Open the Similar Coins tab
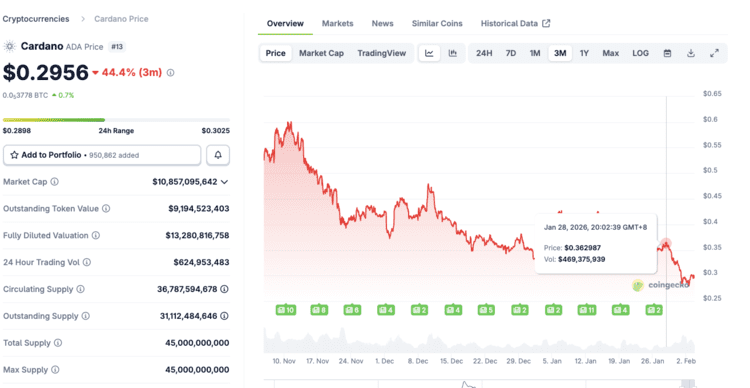The image size is (750, 388). [x=437, y=23]
